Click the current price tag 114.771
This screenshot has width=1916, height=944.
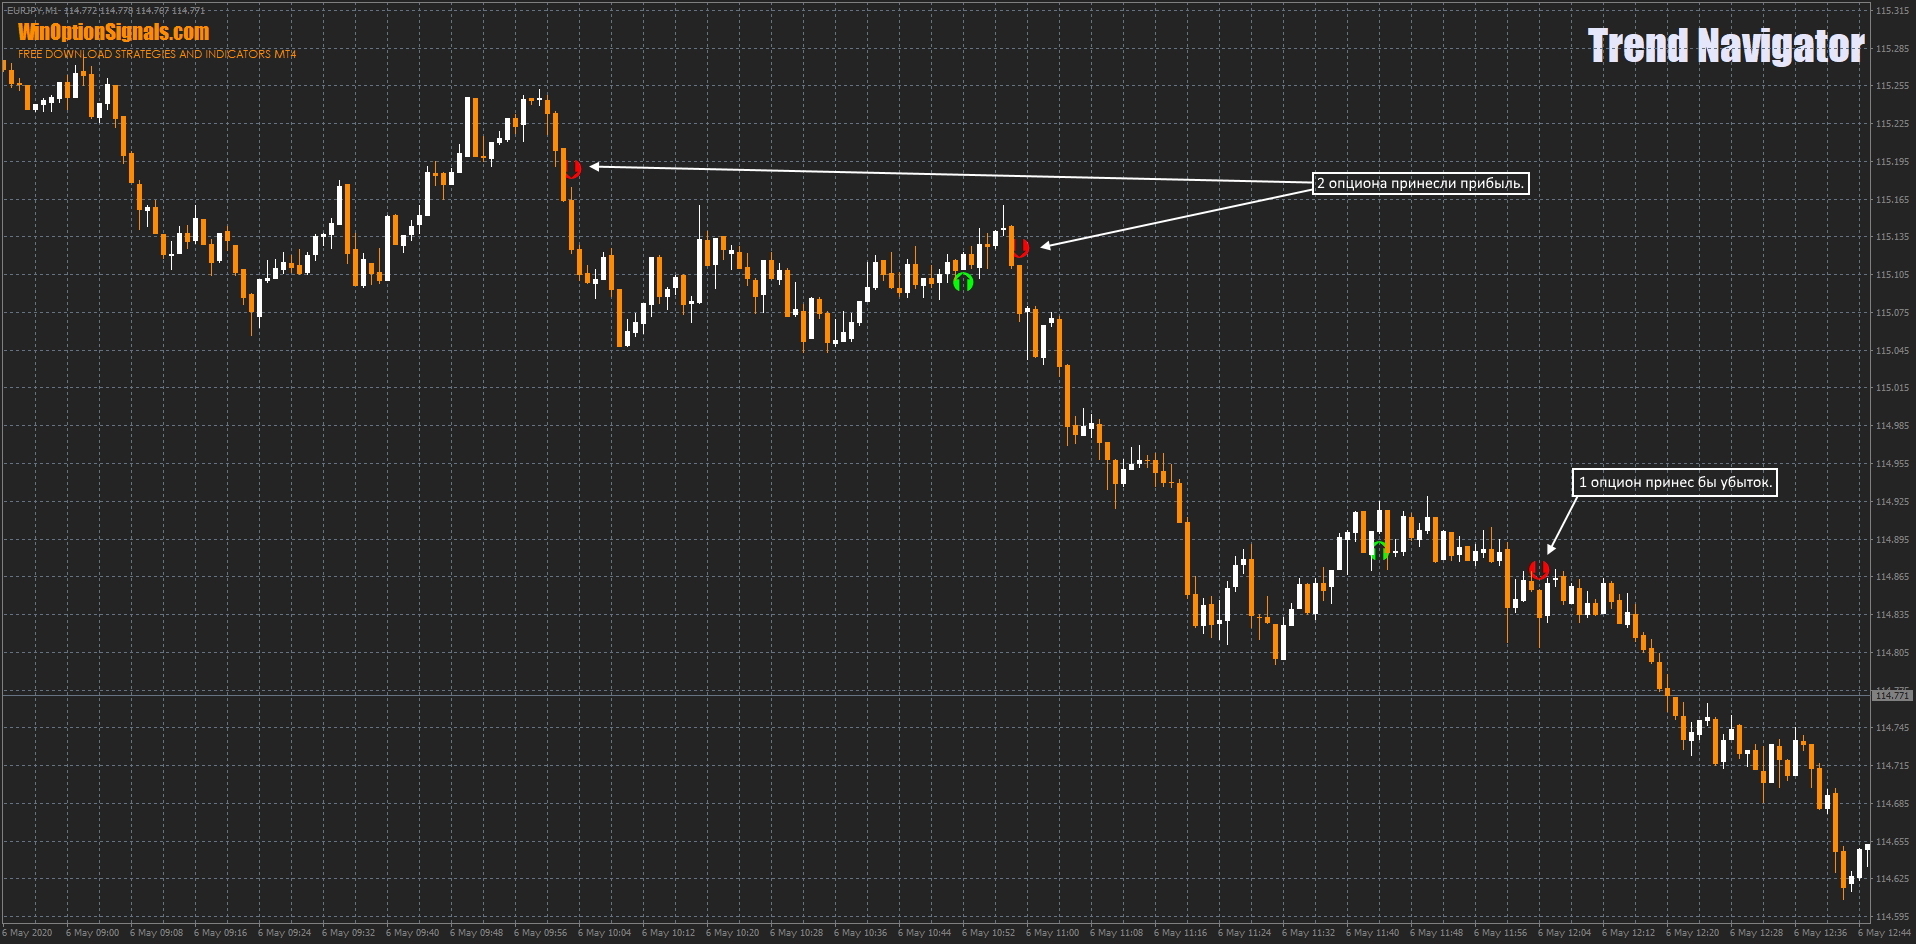[1891, 695]
